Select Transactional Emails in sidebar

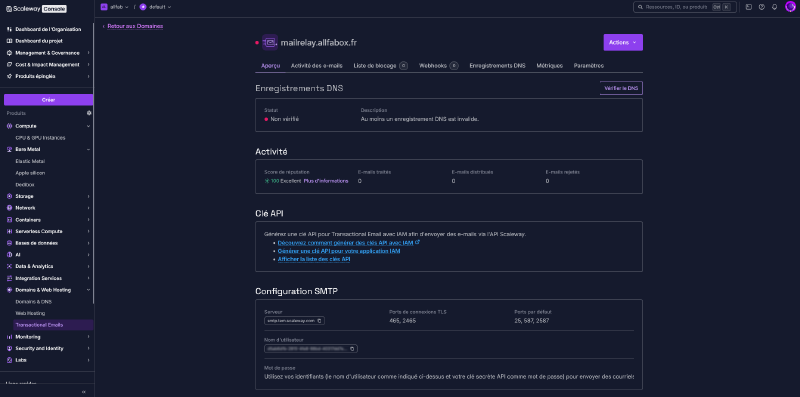click(x=53, y=325)
